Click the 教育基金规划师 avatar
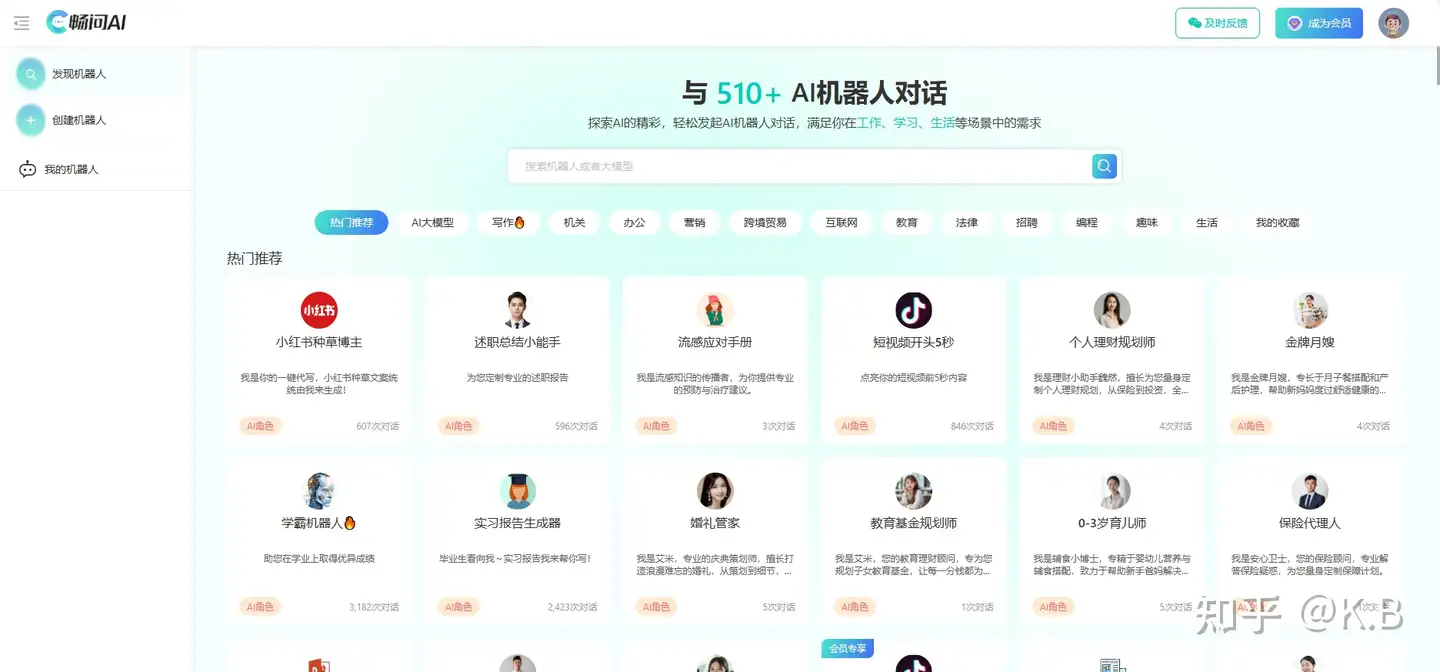 [913, 491]
